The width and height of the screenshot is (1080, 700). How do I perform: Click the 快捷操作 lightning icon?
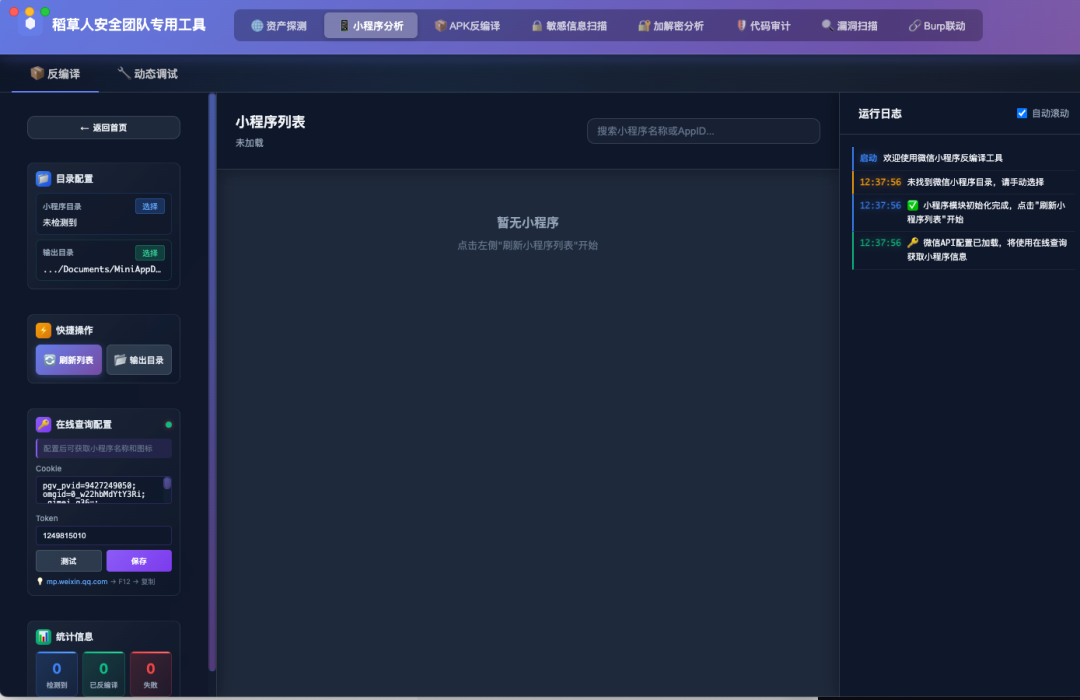point(43,330)
